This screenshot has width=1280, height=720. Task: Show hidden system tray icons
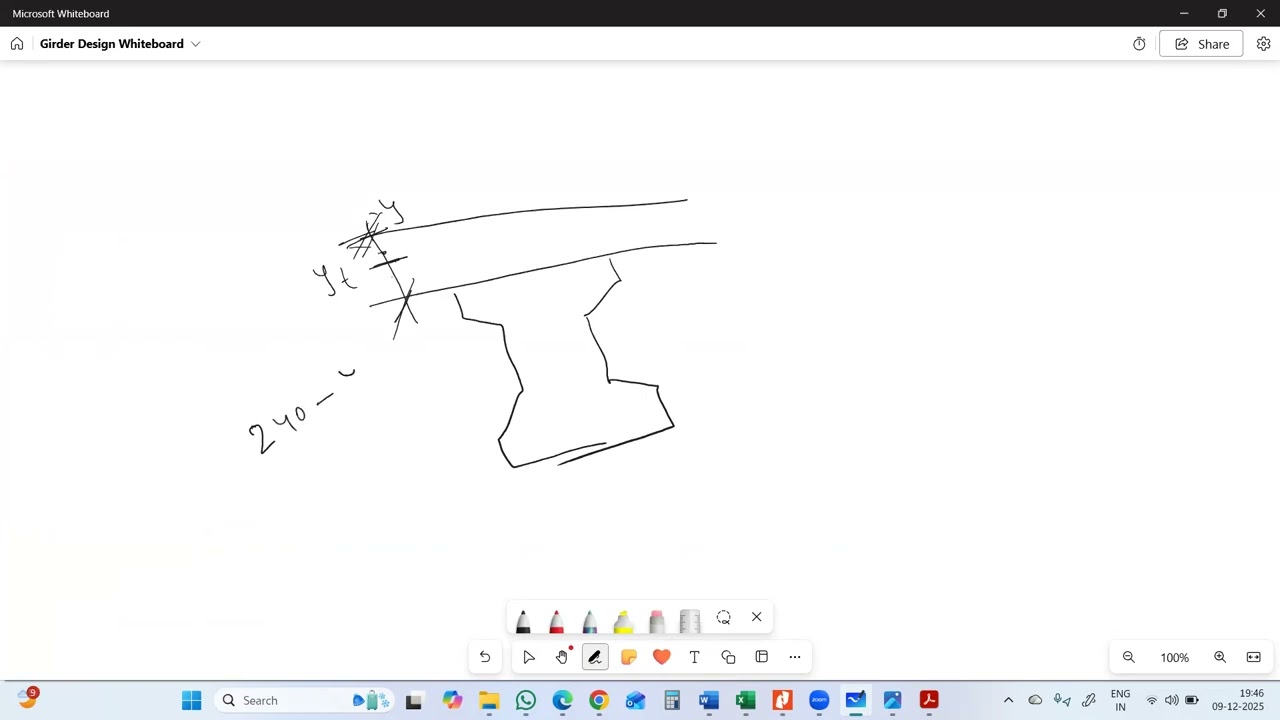(1008, 700)
